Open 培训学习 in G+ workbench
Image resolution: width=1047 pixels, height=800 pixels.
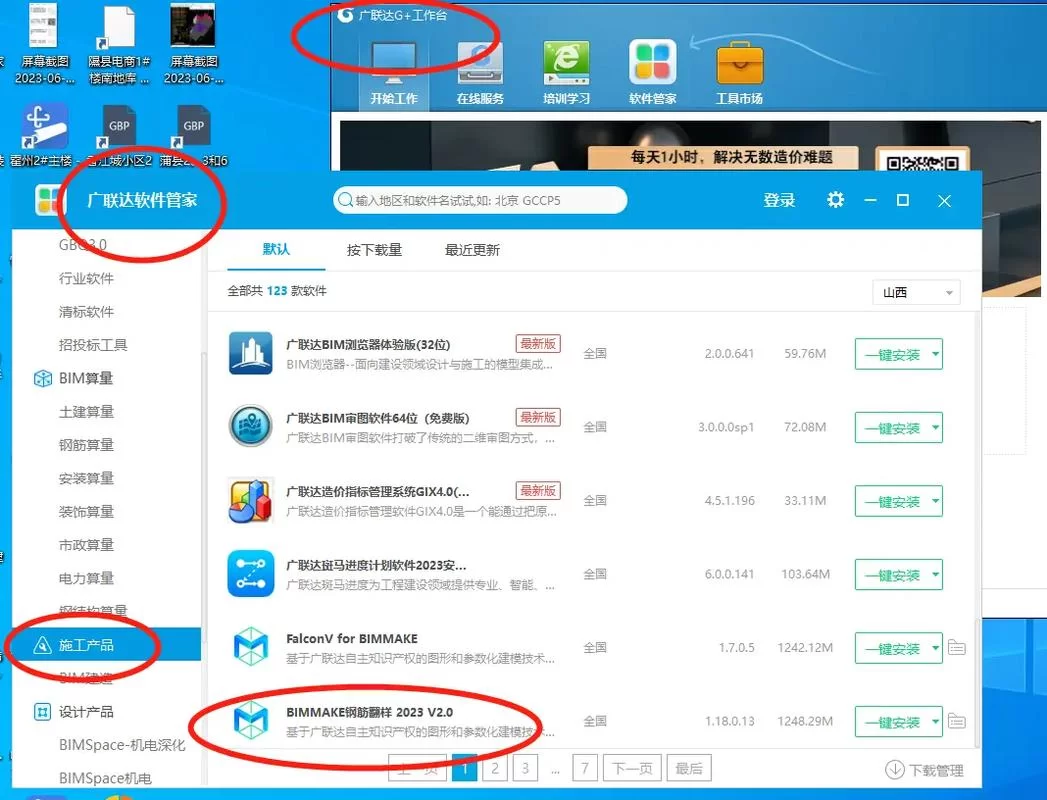[x=566, y=73]
